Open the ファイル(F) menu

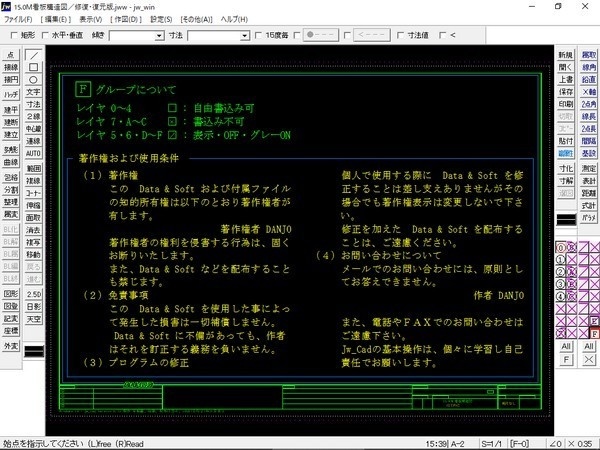[18, 19]
